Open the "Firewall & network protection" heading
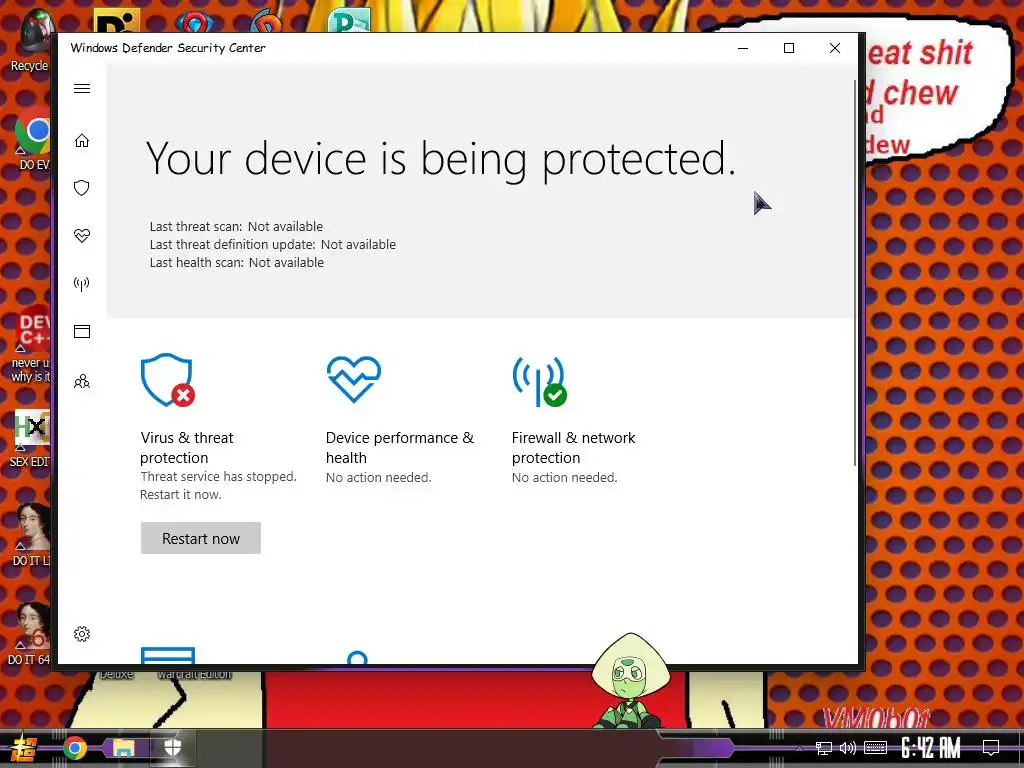Viewport: 1024px width, 768px height. pyautogui.click(x=573, y=447)
